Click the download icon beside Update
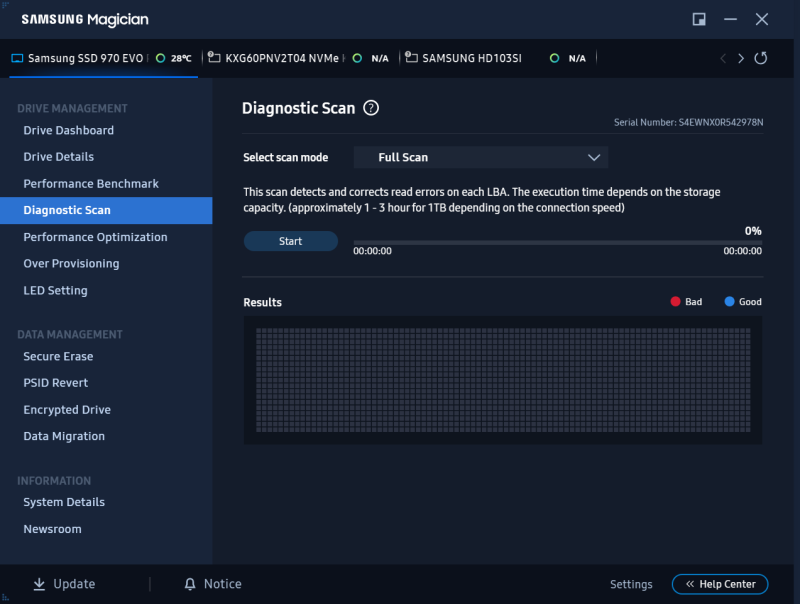Image resolution: width=800 pixels, height=604 pixels. (39, 584)
